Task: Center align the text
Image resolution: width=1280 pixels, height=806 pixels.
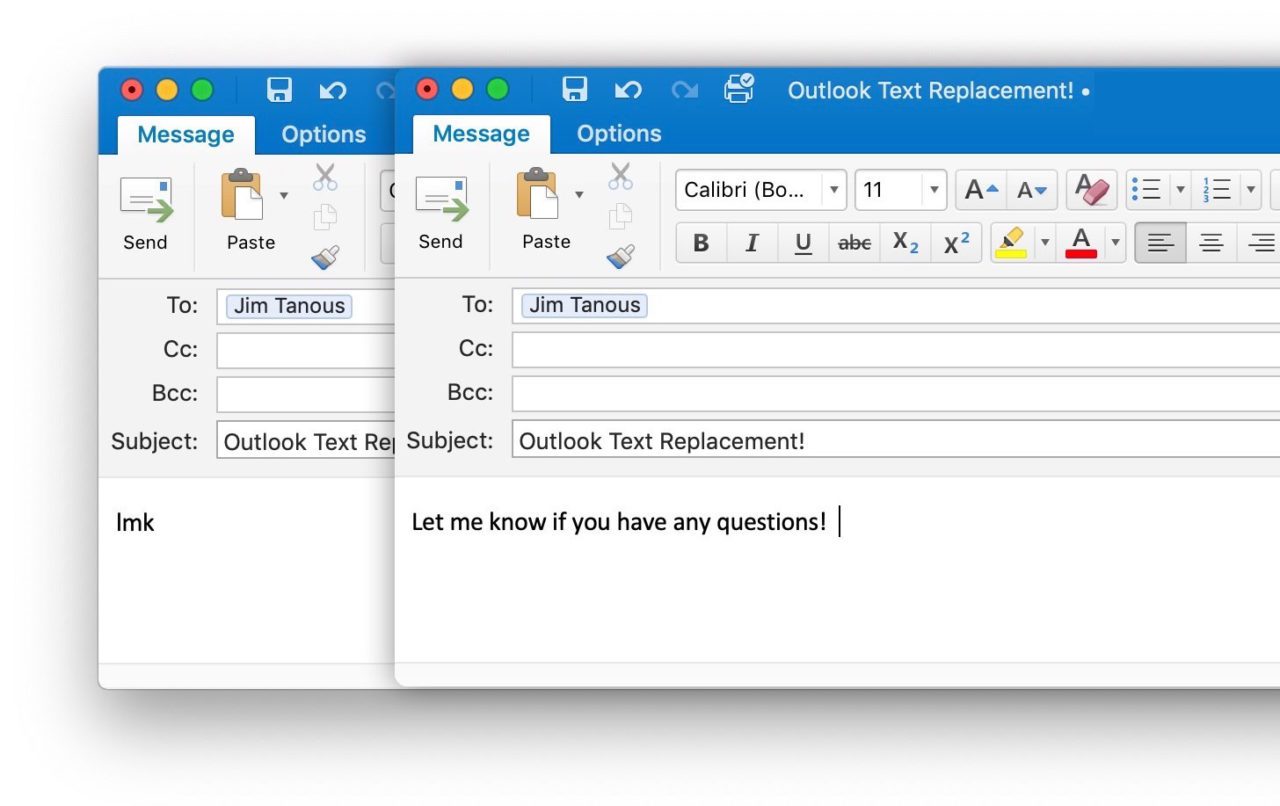Action: (x=1211, y=243)
